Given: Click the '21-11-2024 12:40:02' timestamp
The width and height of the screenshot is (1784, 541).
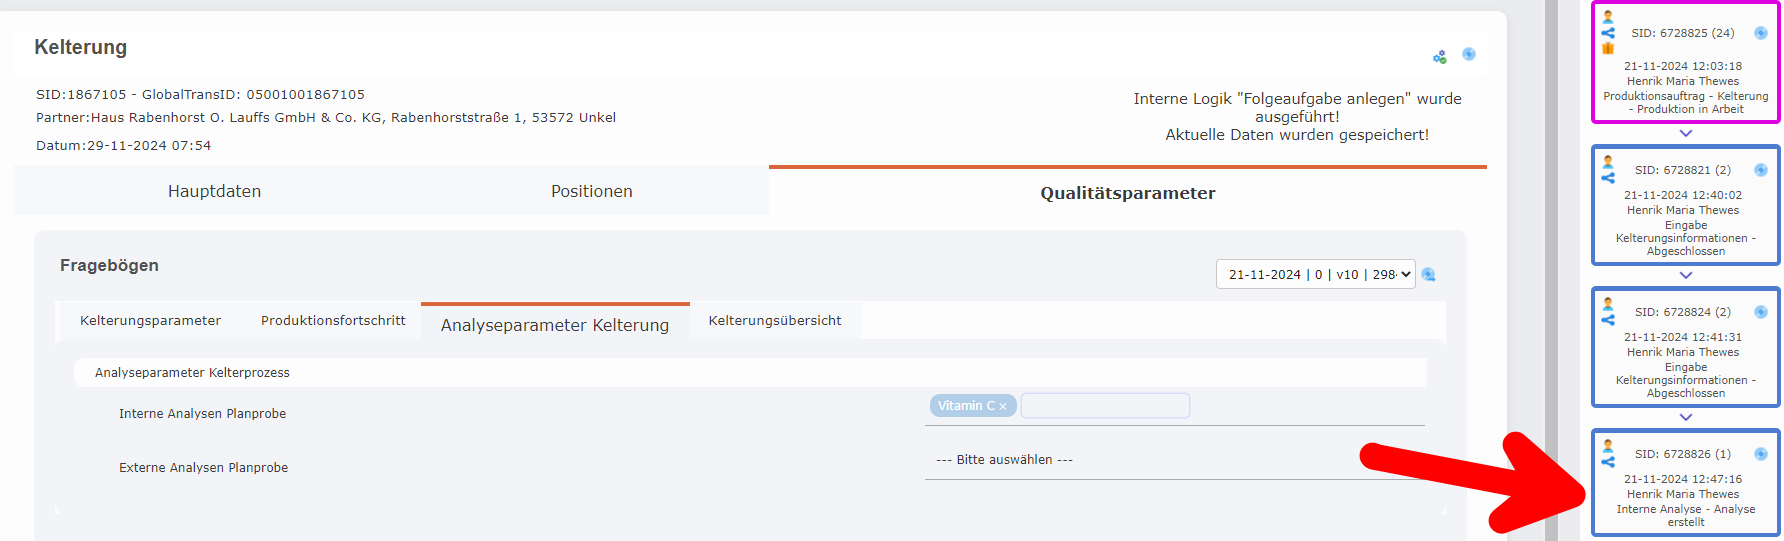Looking at the screenshot, I should [1683, 195].
